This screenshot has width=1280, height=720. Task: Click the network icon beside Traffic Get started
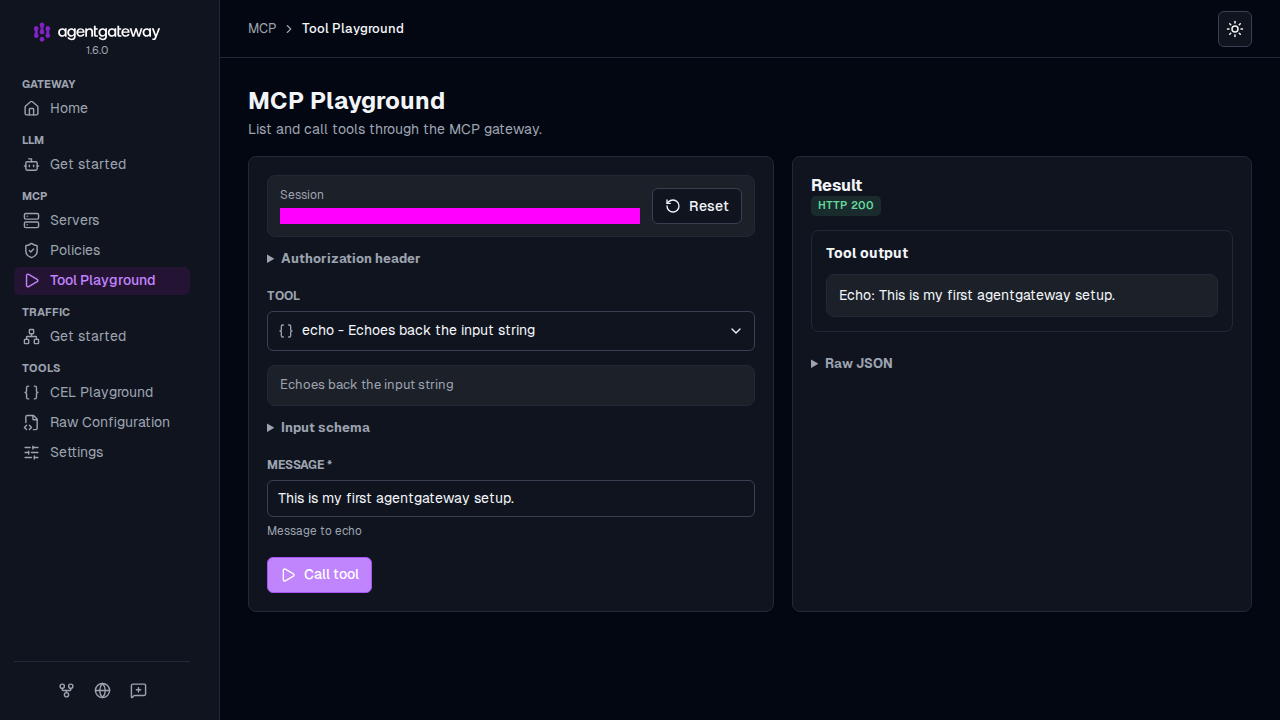pos(32,336)
